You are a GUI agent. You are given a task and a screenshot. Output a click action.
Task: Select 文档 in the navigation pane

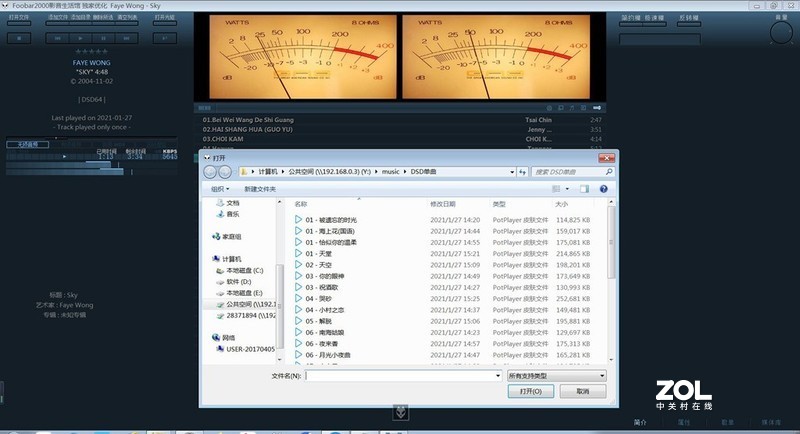[x=227, y=203]
